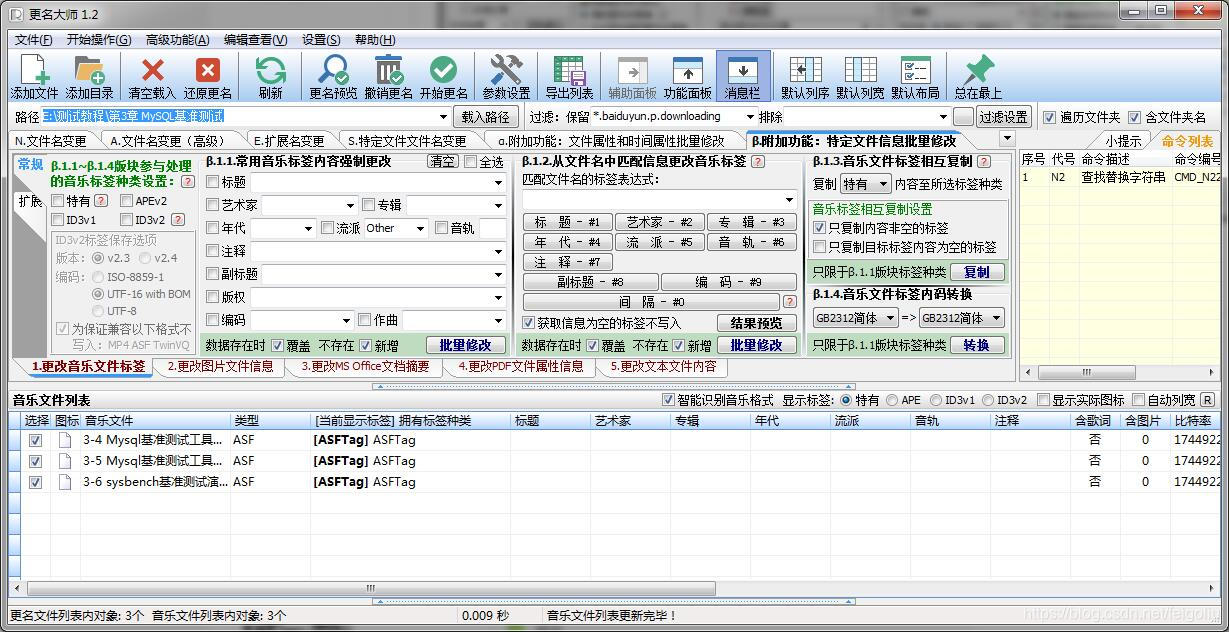Screen dimensions: 1229x632
Task: Switch to N.文件名变更 tab
Action: (x=51, y=141)
